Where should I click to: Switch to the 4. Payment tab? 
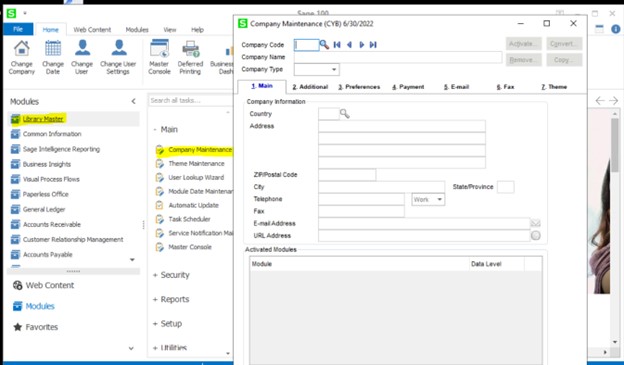(408, 87)
